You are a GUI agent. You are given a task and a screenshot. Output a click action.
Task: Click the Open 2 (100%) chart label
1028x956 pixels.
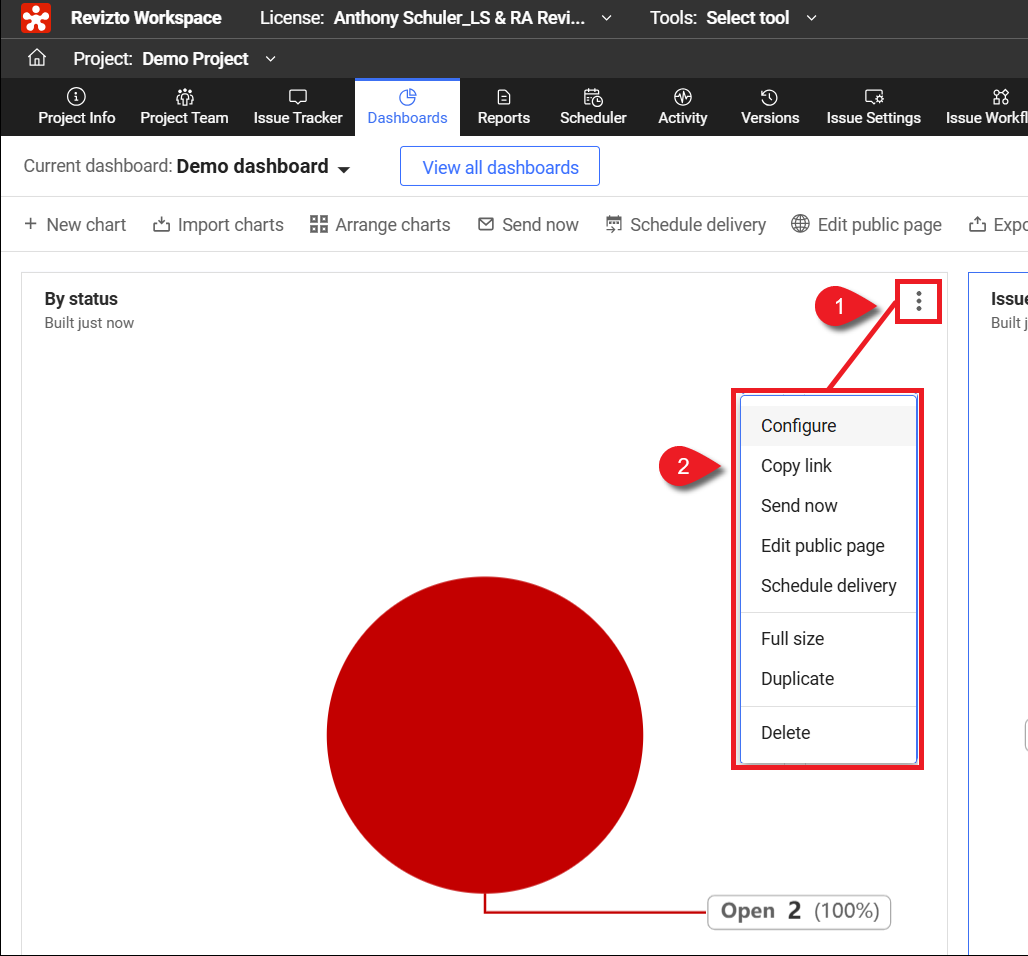coord(799,911)
